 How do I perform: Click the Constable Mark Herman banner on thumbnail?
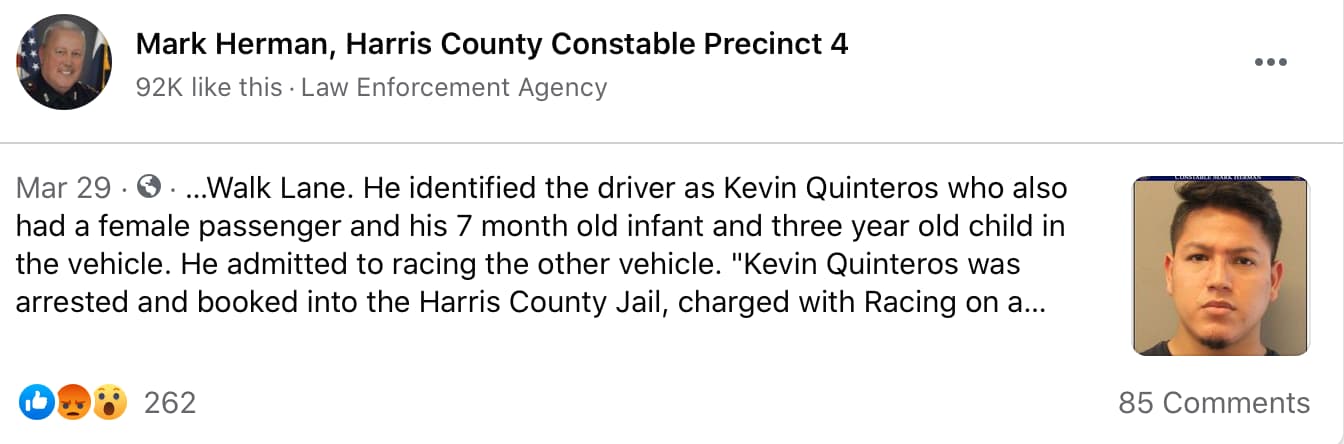pyautogui.click(x=1220, y=179)
